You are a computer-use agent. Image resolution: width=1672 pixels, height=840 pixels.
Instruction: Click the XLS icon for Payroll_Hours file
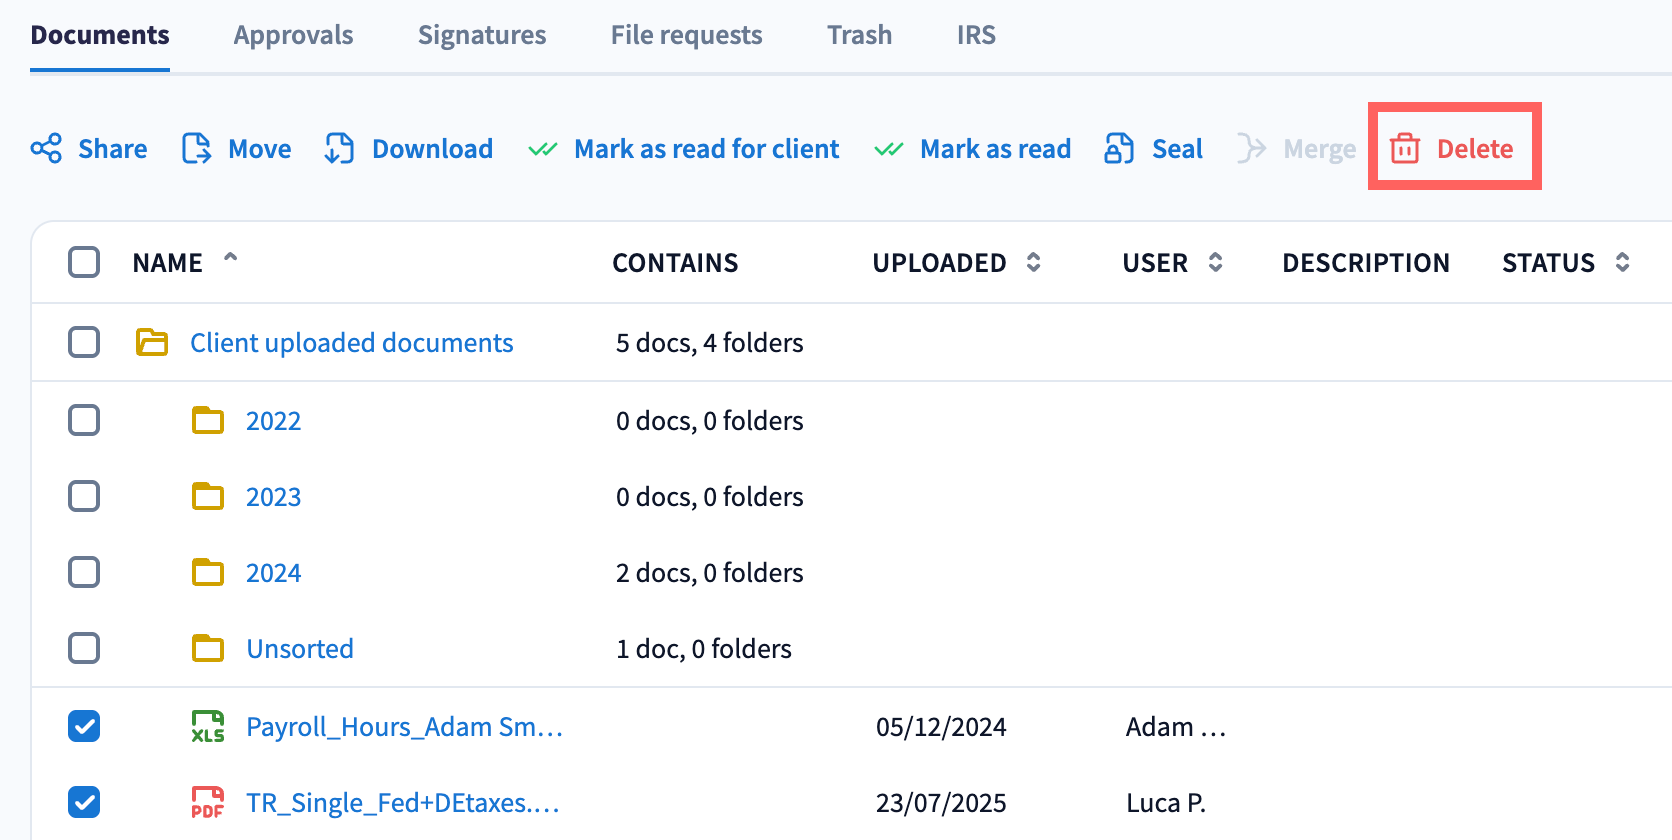coord(208,727)
